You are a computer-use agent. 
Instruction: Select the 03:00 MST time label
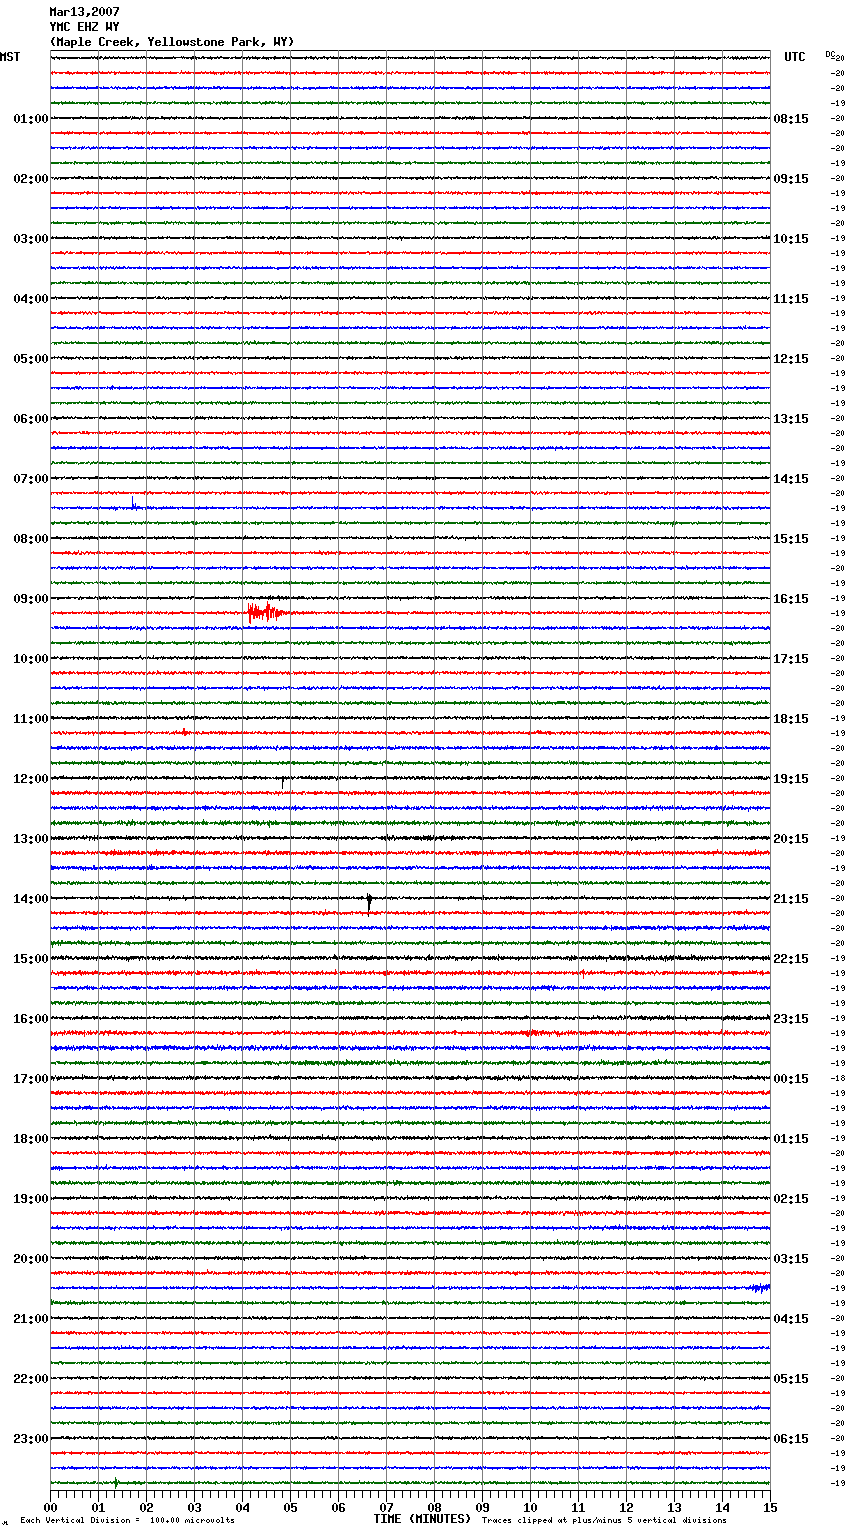[31, 239]
